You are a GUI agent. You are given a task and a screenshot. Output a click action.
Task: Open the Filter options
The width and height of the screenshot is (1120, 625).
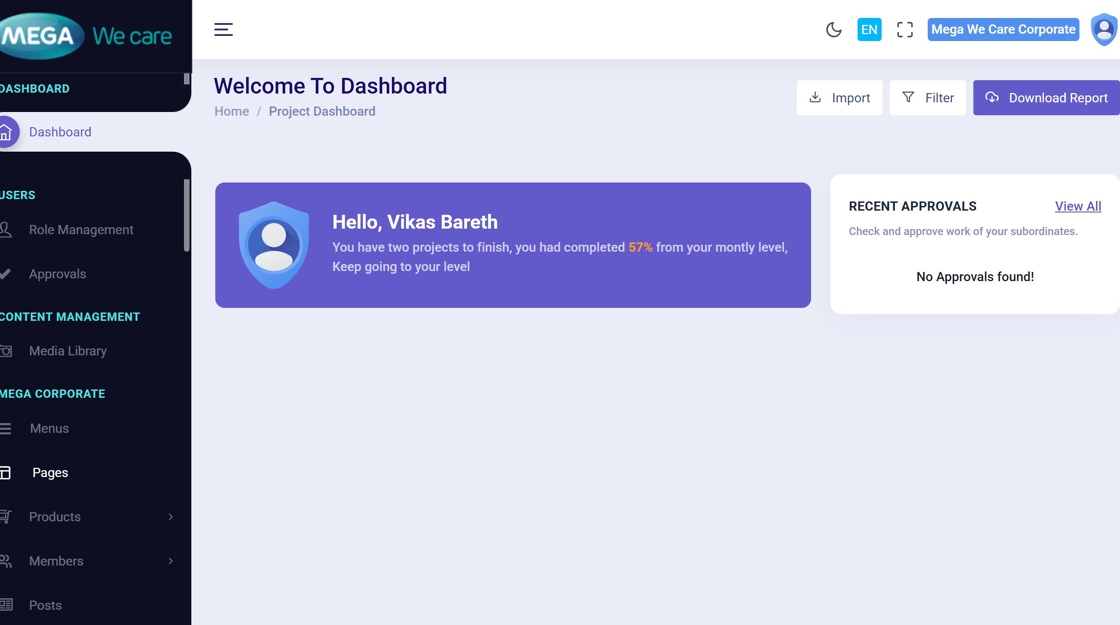click(x=927, y=98)
